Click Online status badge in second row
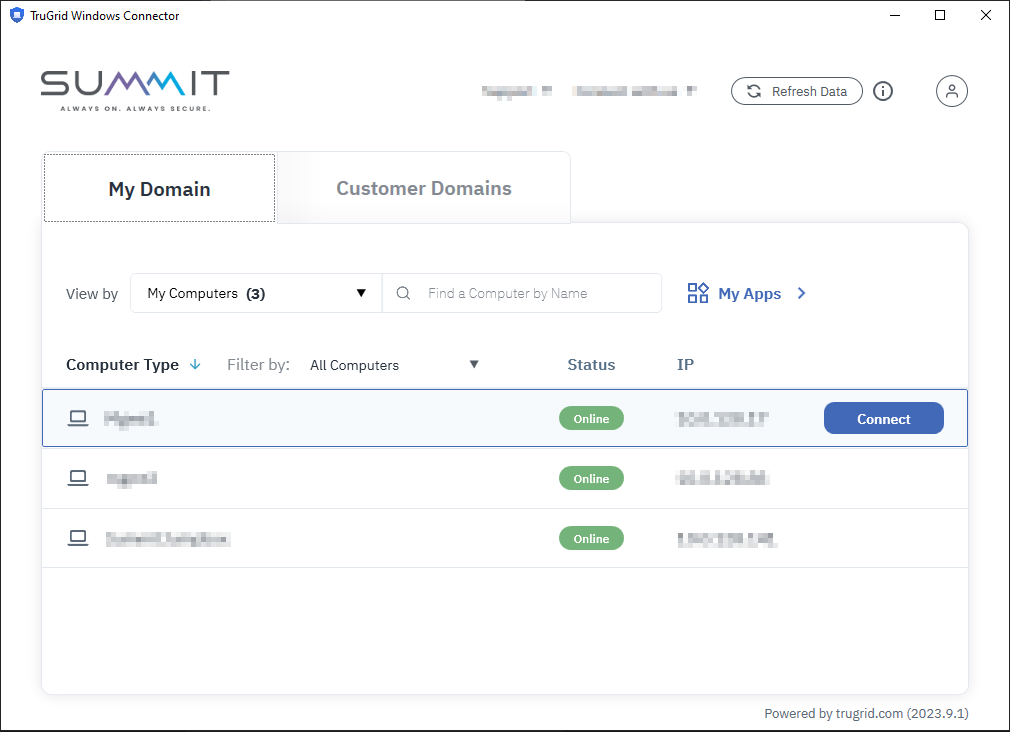Viewport: 1010px width, 732px height. tap(591, 479)
